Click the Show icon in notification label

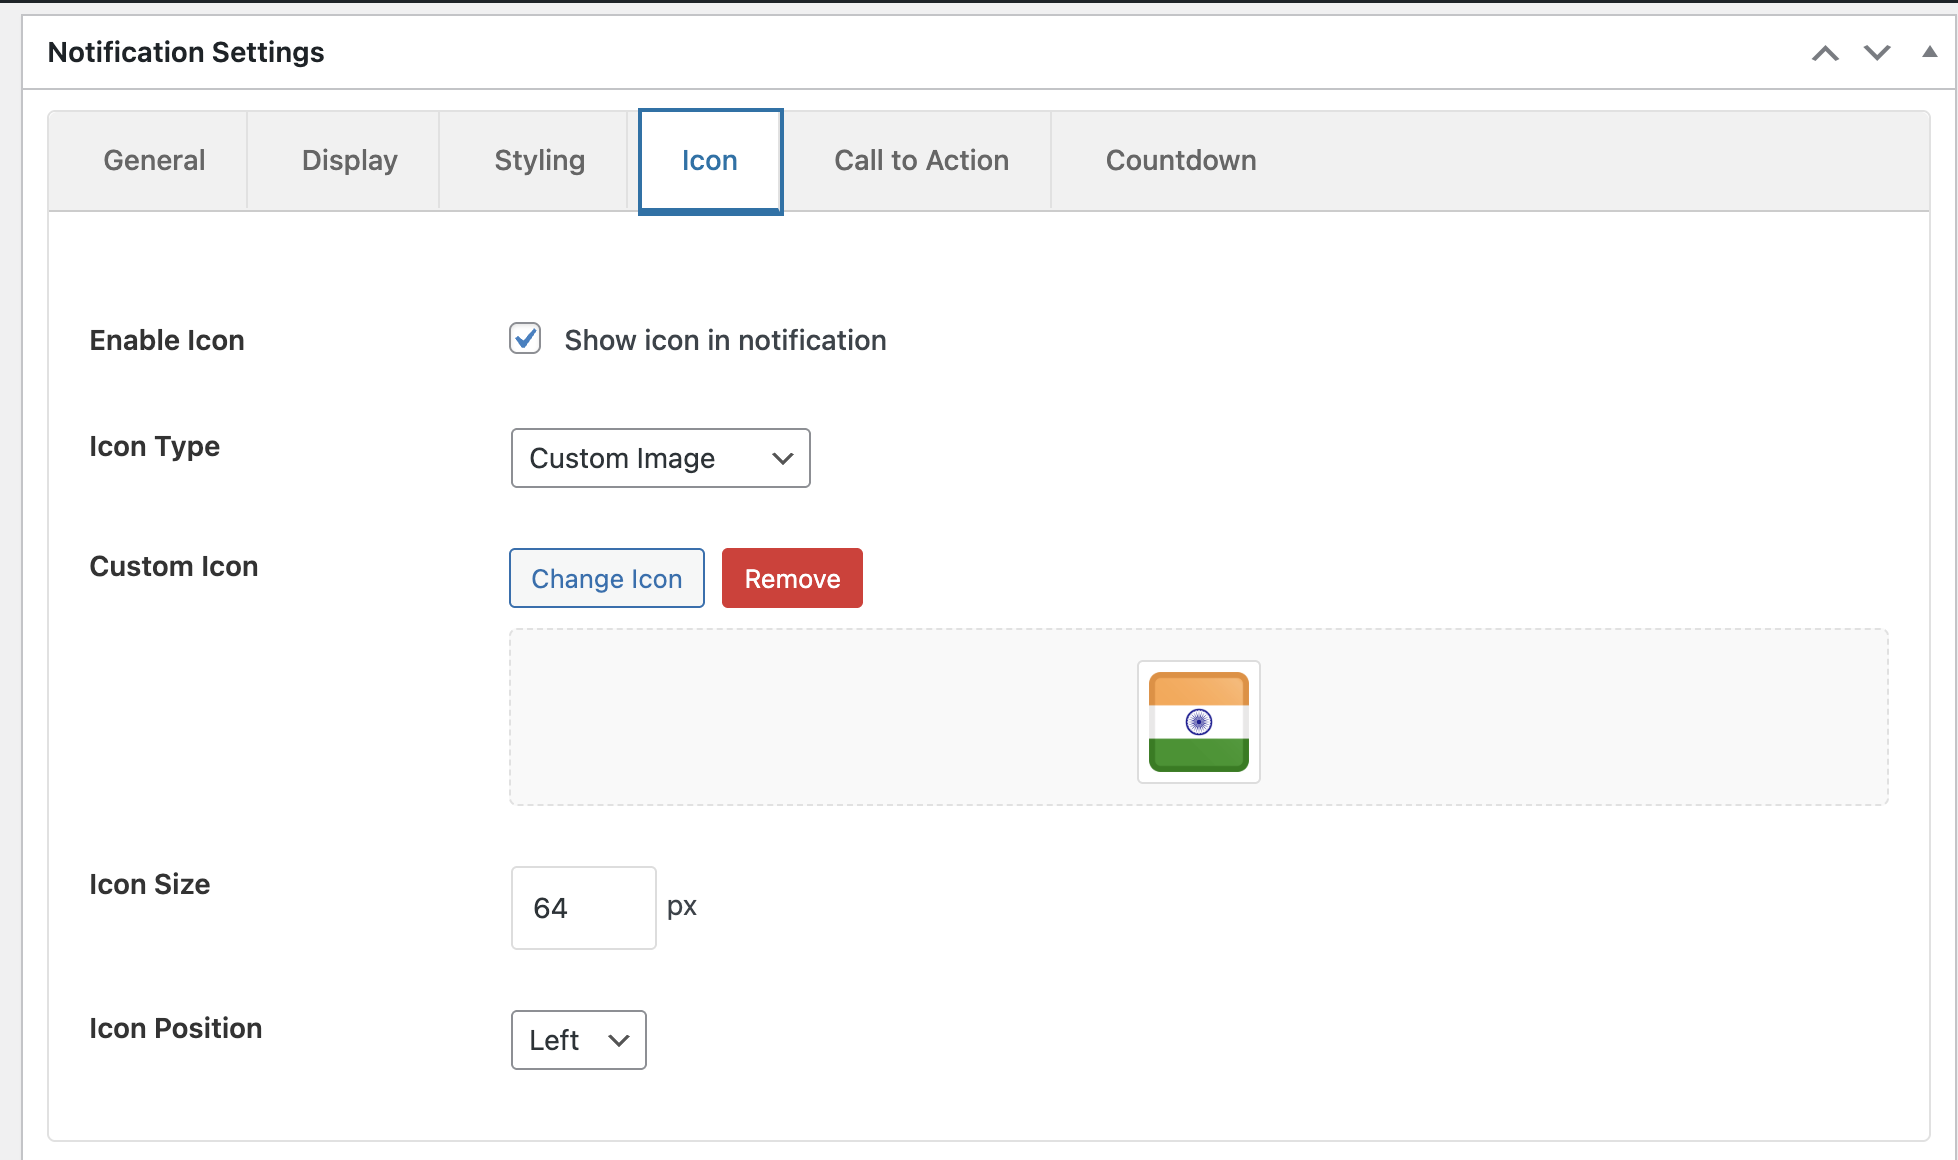[x=725, y=340]
